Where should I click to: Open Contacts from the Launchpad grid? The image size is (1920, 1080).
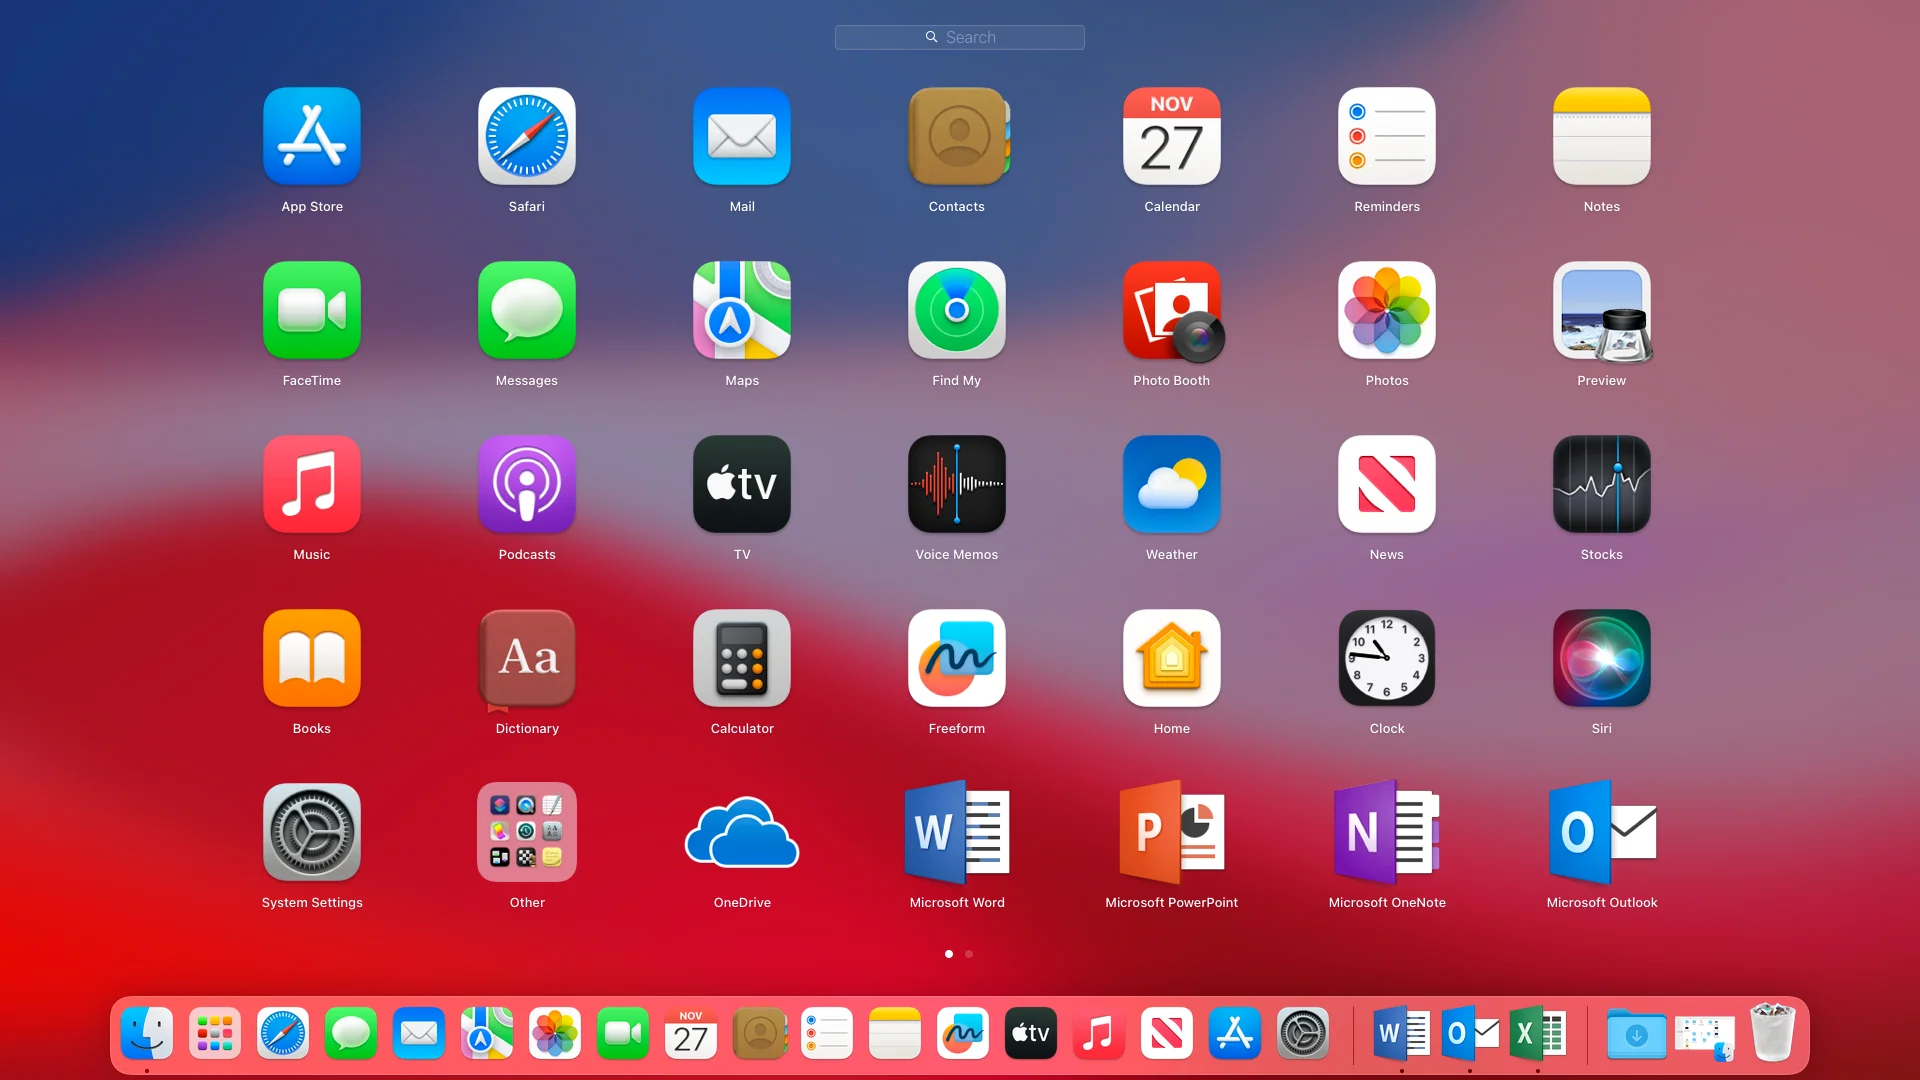[957, 136]
